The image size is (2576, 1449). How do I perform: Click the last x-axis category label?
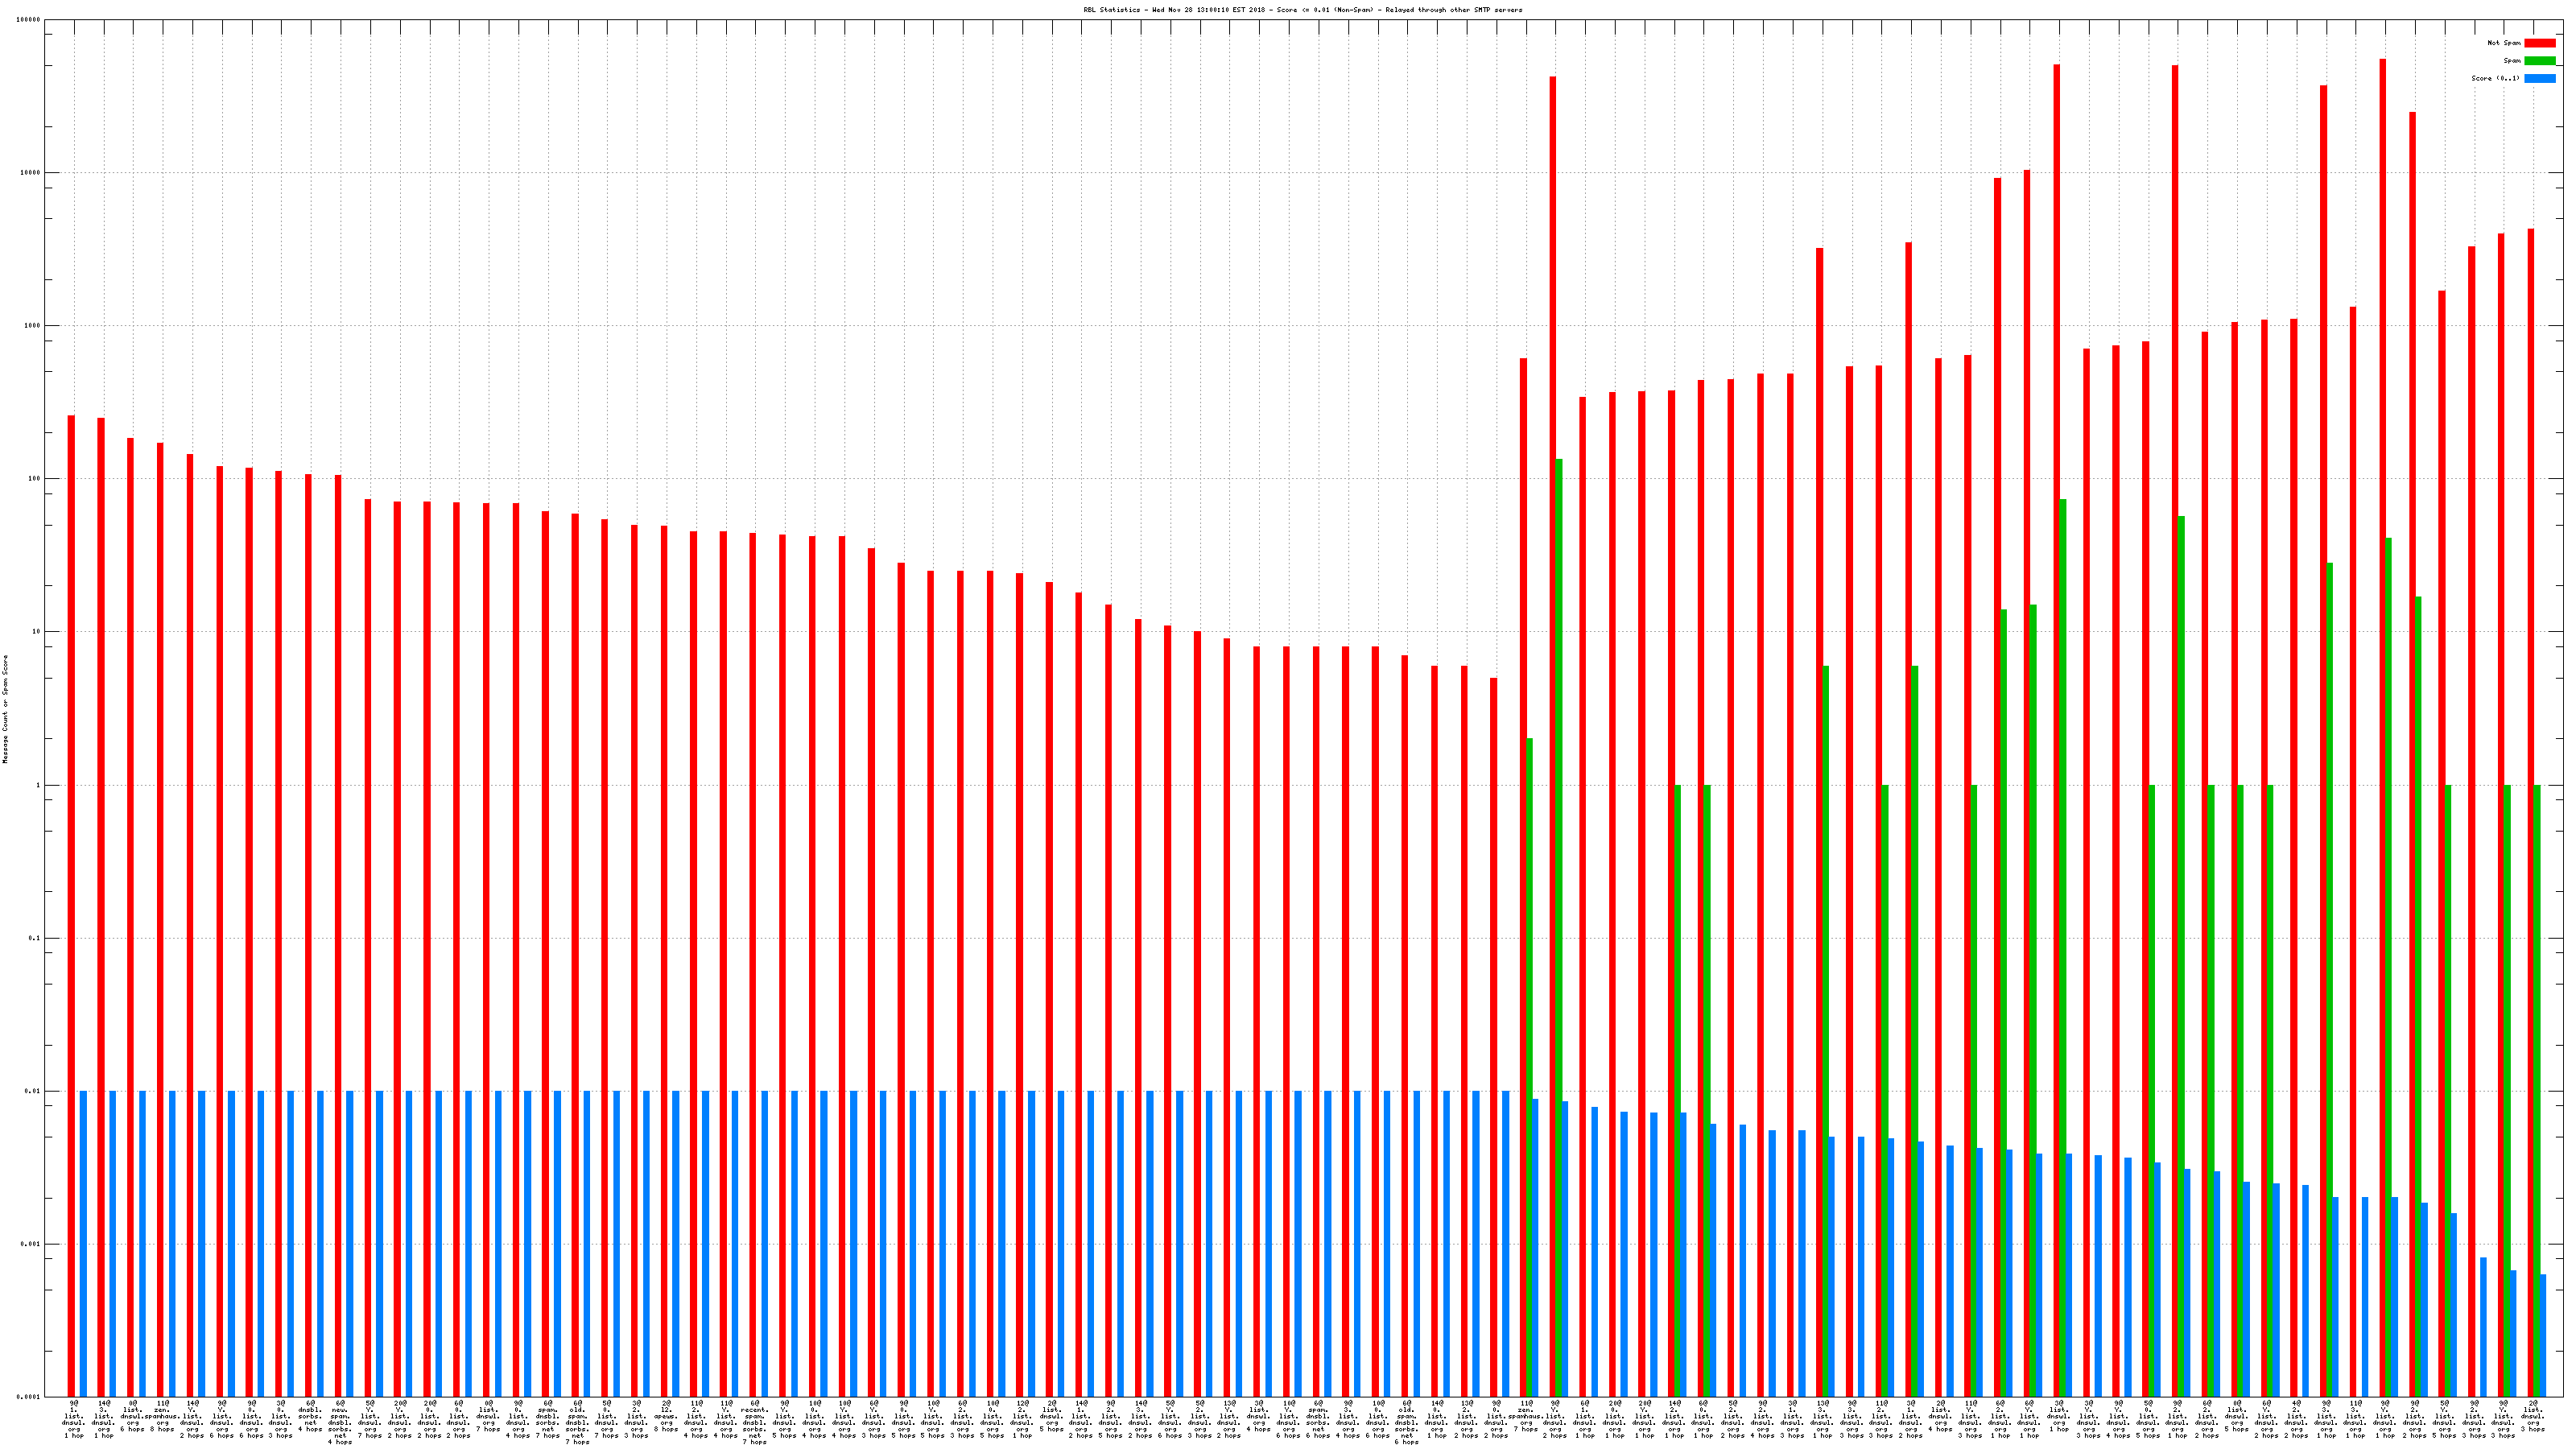click(x=2533, y=1417)
